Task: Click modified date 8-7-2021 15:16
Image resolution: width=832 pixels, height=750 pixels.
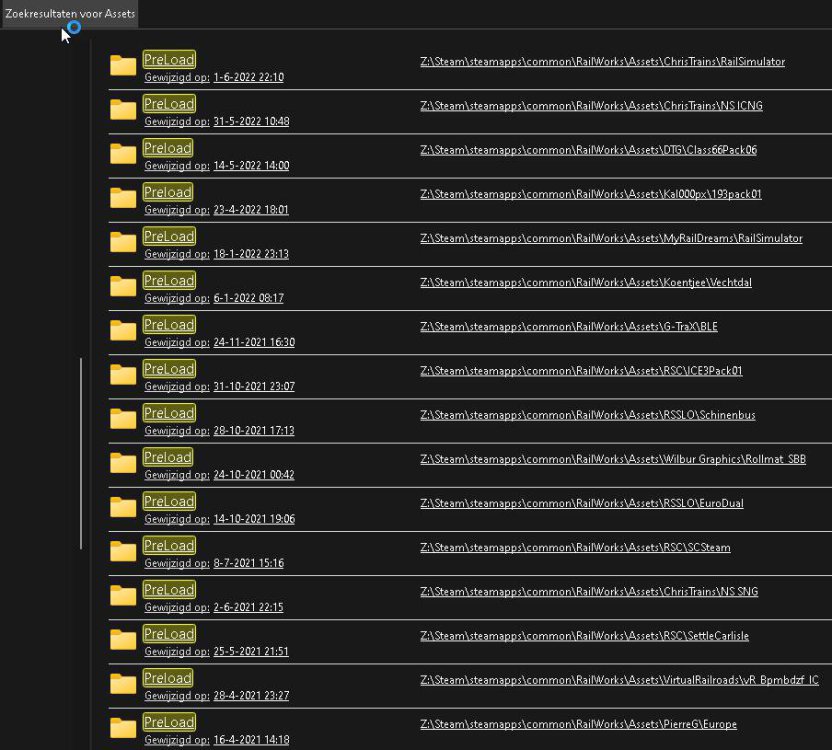Action: [248, 563]
